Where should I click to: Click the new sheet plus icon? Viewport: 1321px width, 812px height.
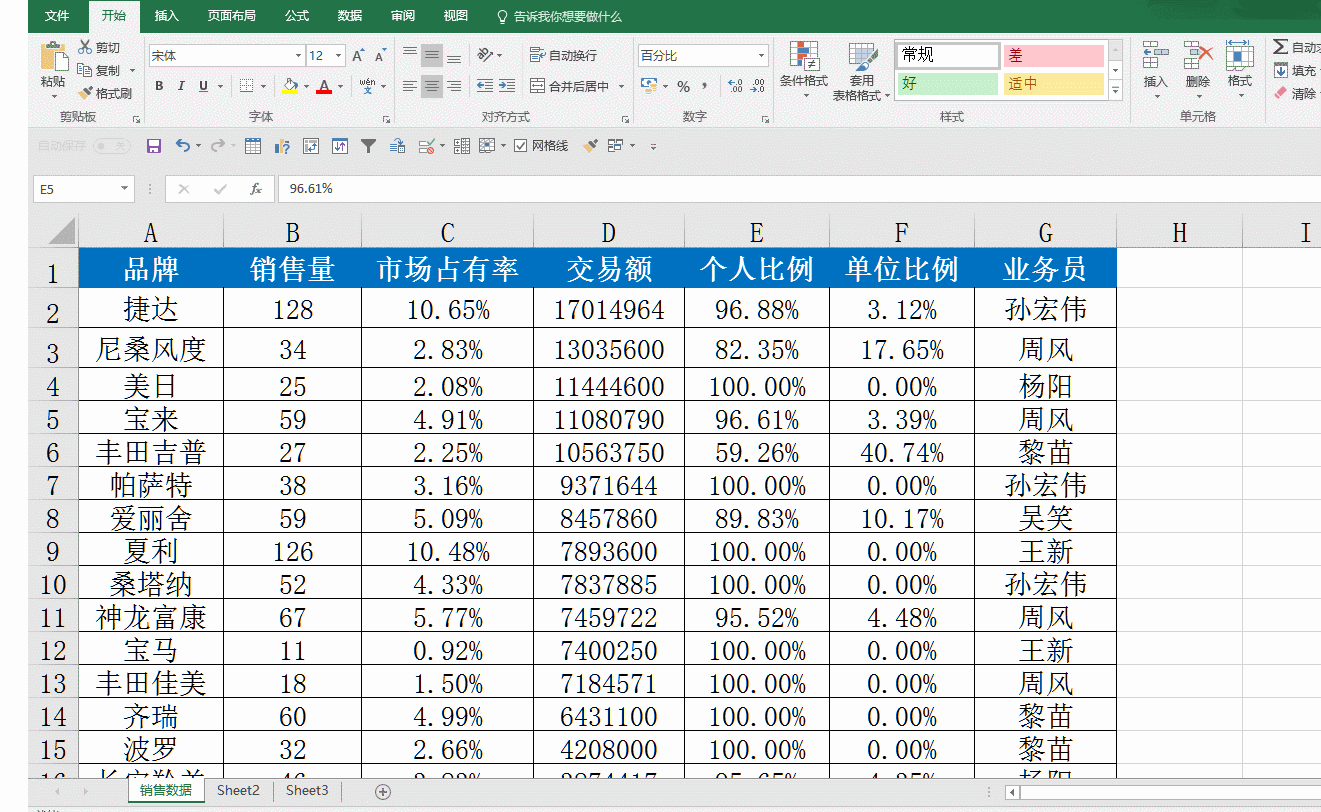point(382,791)
